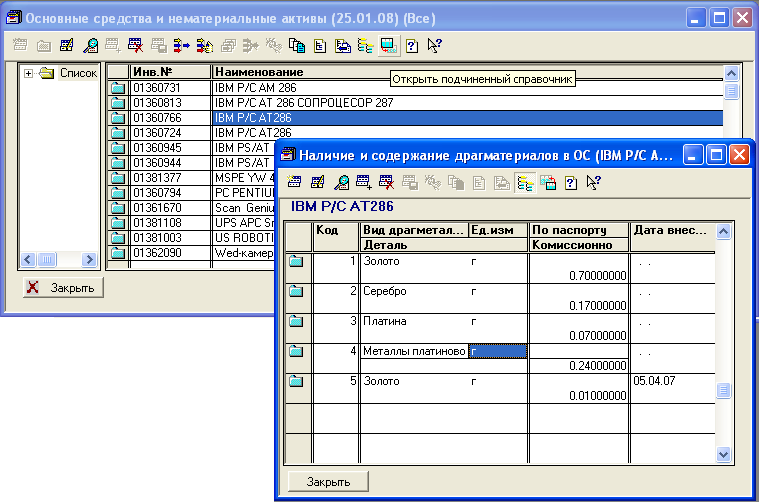Click the colored arrows icon with blue arrow

coord(182,46)
